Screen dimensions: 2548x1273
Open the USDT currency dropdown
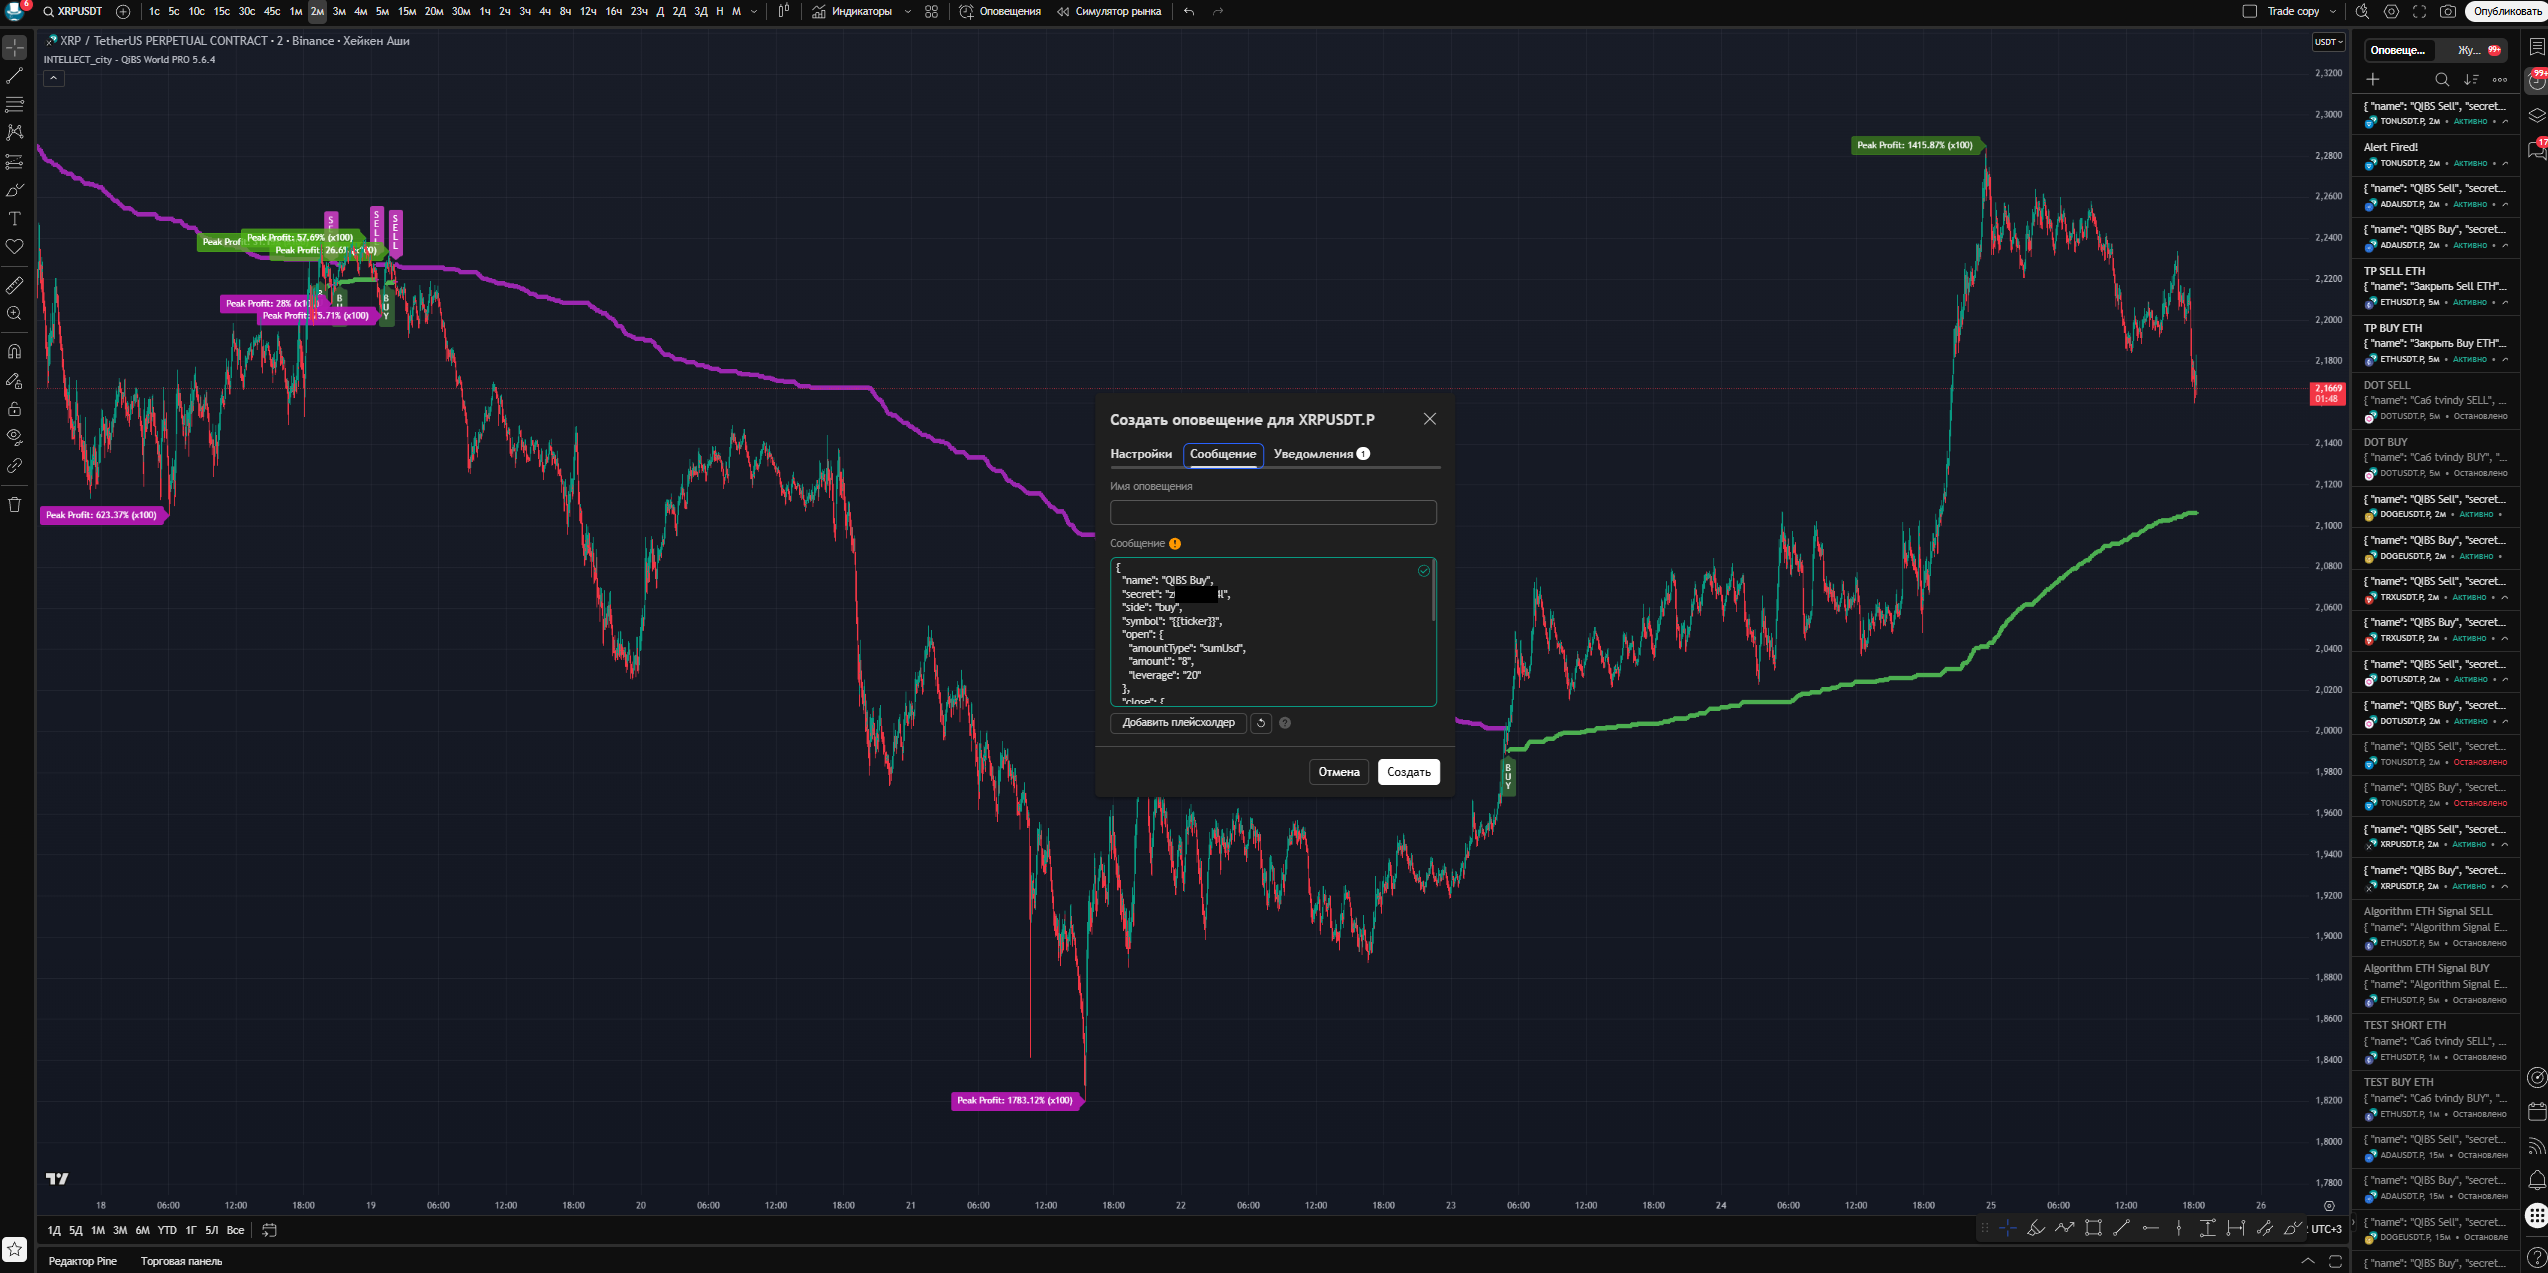(2328, 42)
